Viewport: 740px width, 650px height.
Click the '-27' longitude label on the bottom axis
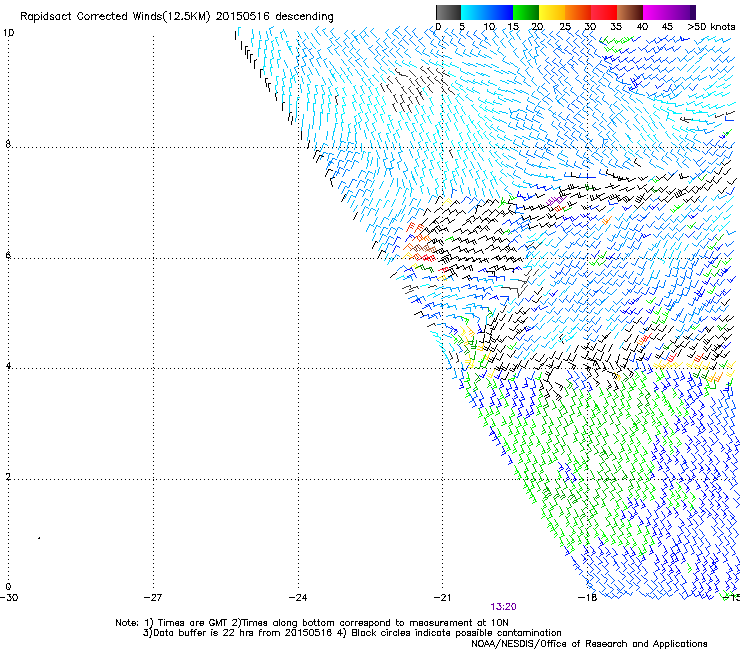(x=153, y=598)
